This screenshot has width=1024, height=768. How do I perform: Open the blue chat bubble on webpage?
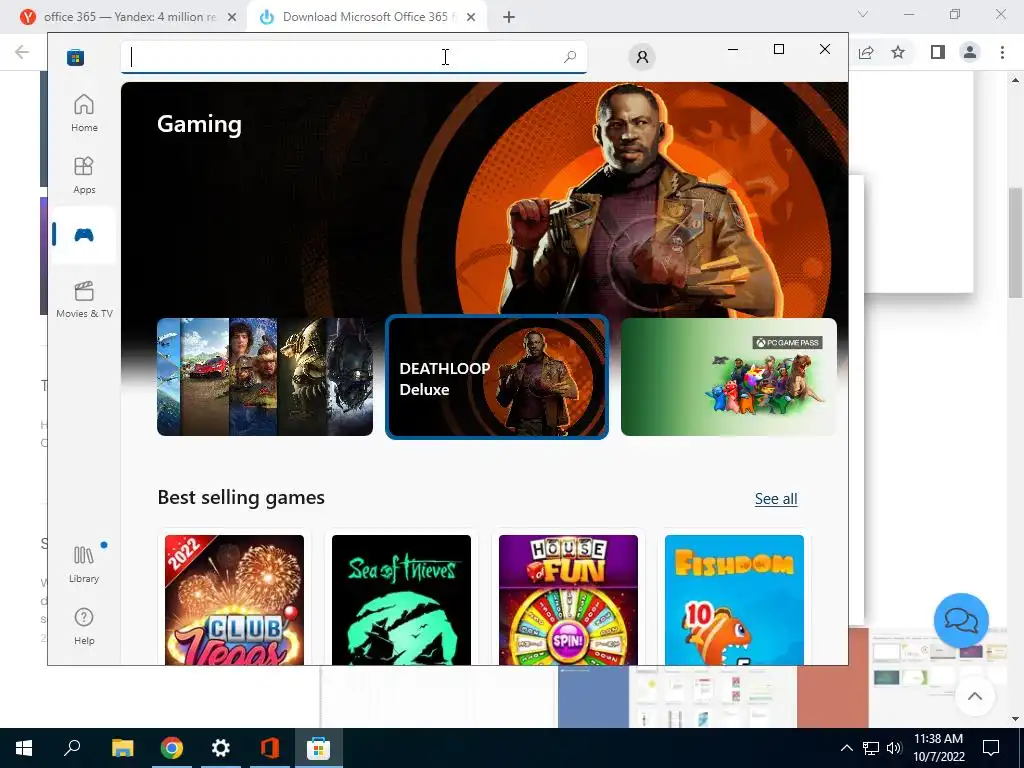click(x=961, y=620)
